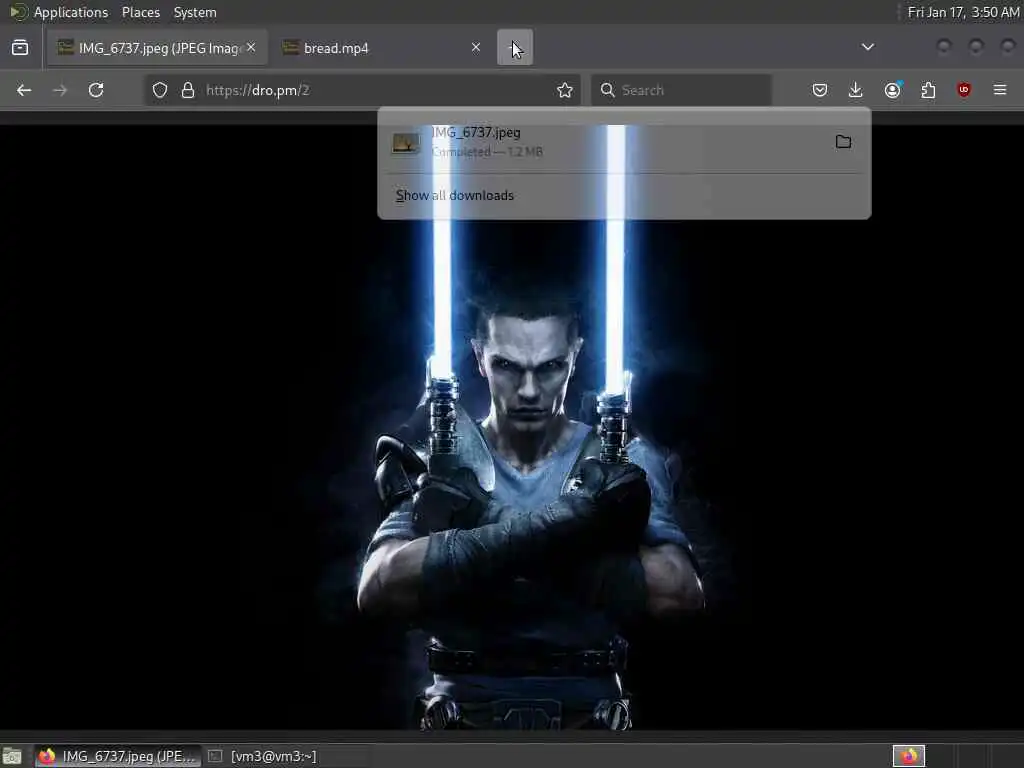Click the Firefox workspace switcher thumbnail

[x=908, y=756]
